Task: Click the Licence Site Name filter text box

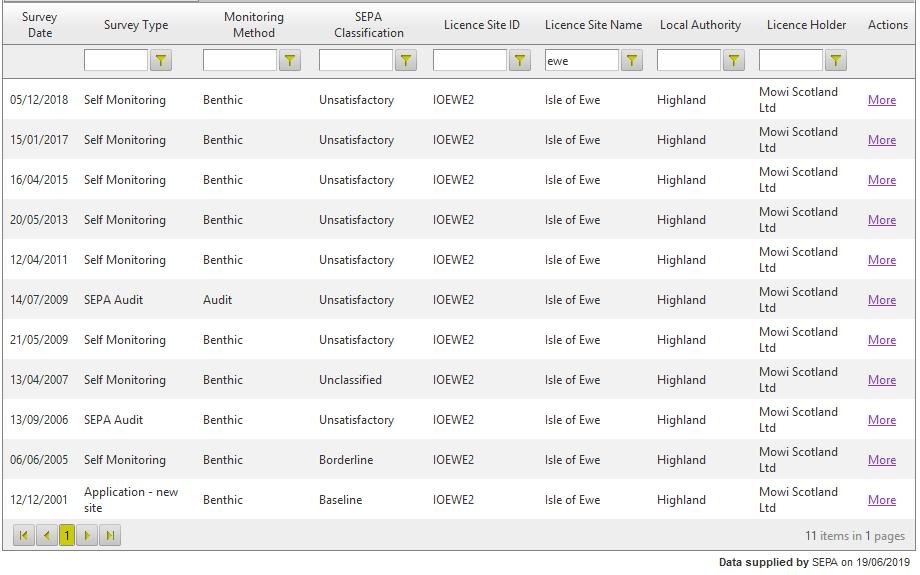Action: tap(581, 61)
